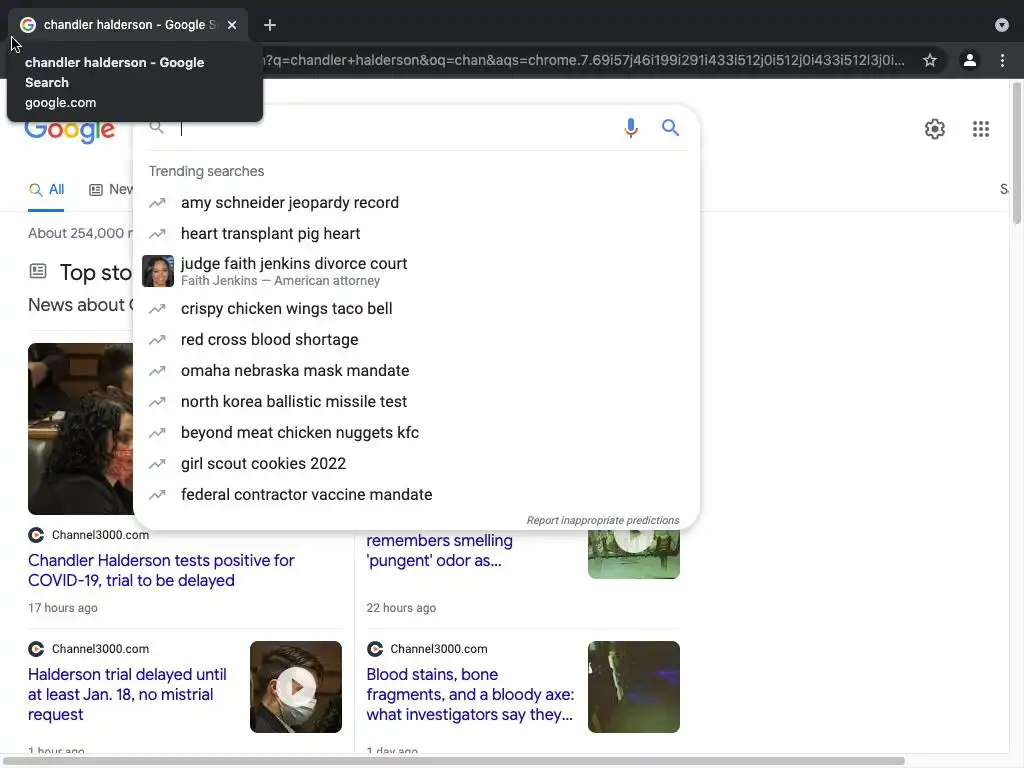This screenshot has height=768, width=1024.
Task: Click the Google logo
Action: click(70, 131)
